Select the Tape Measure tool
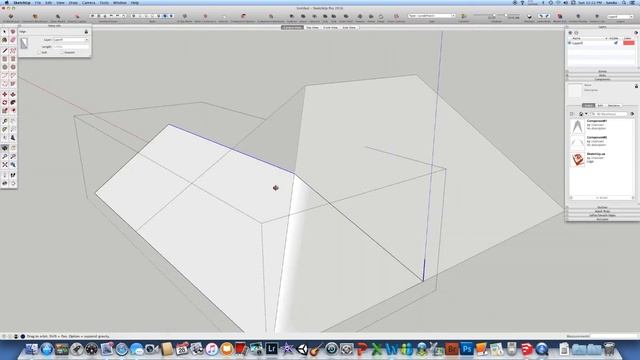Screen dimensions: 640x360 coord(4,121)
